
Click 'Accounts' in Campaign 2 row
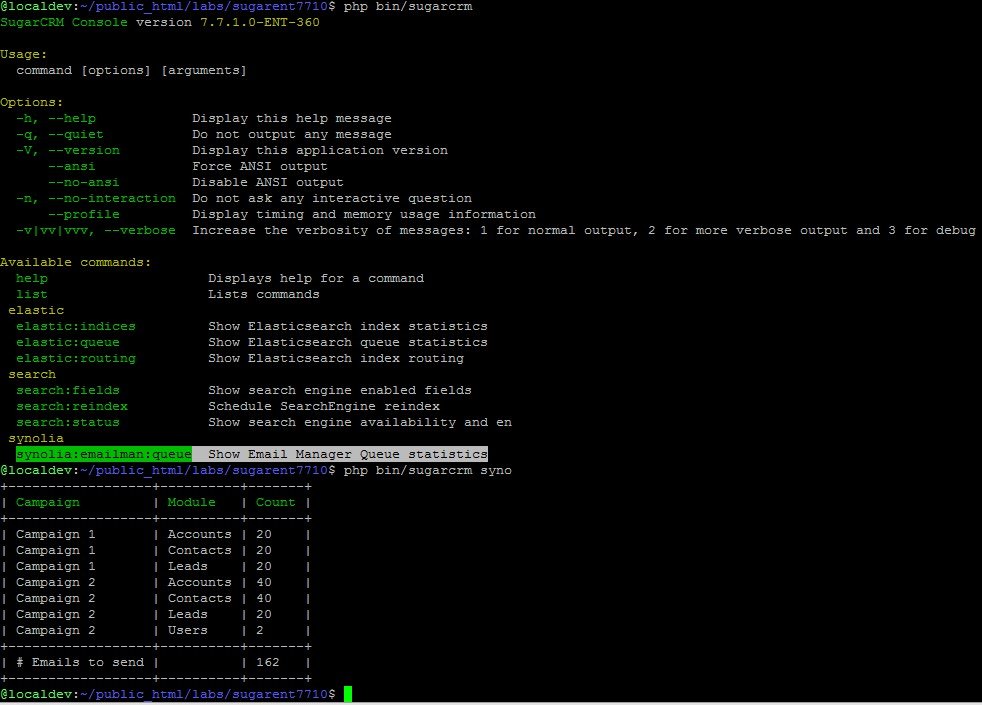point(200,582)
